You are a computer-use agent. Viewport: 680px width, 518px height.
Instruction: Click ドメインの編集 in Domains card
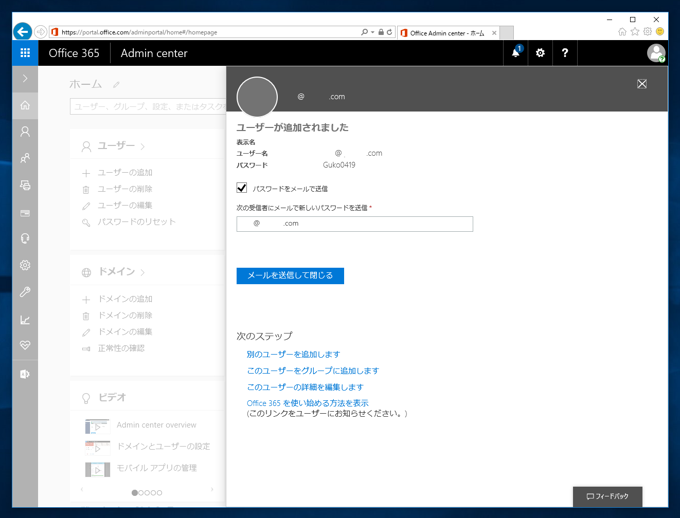[x=125, y=332]
